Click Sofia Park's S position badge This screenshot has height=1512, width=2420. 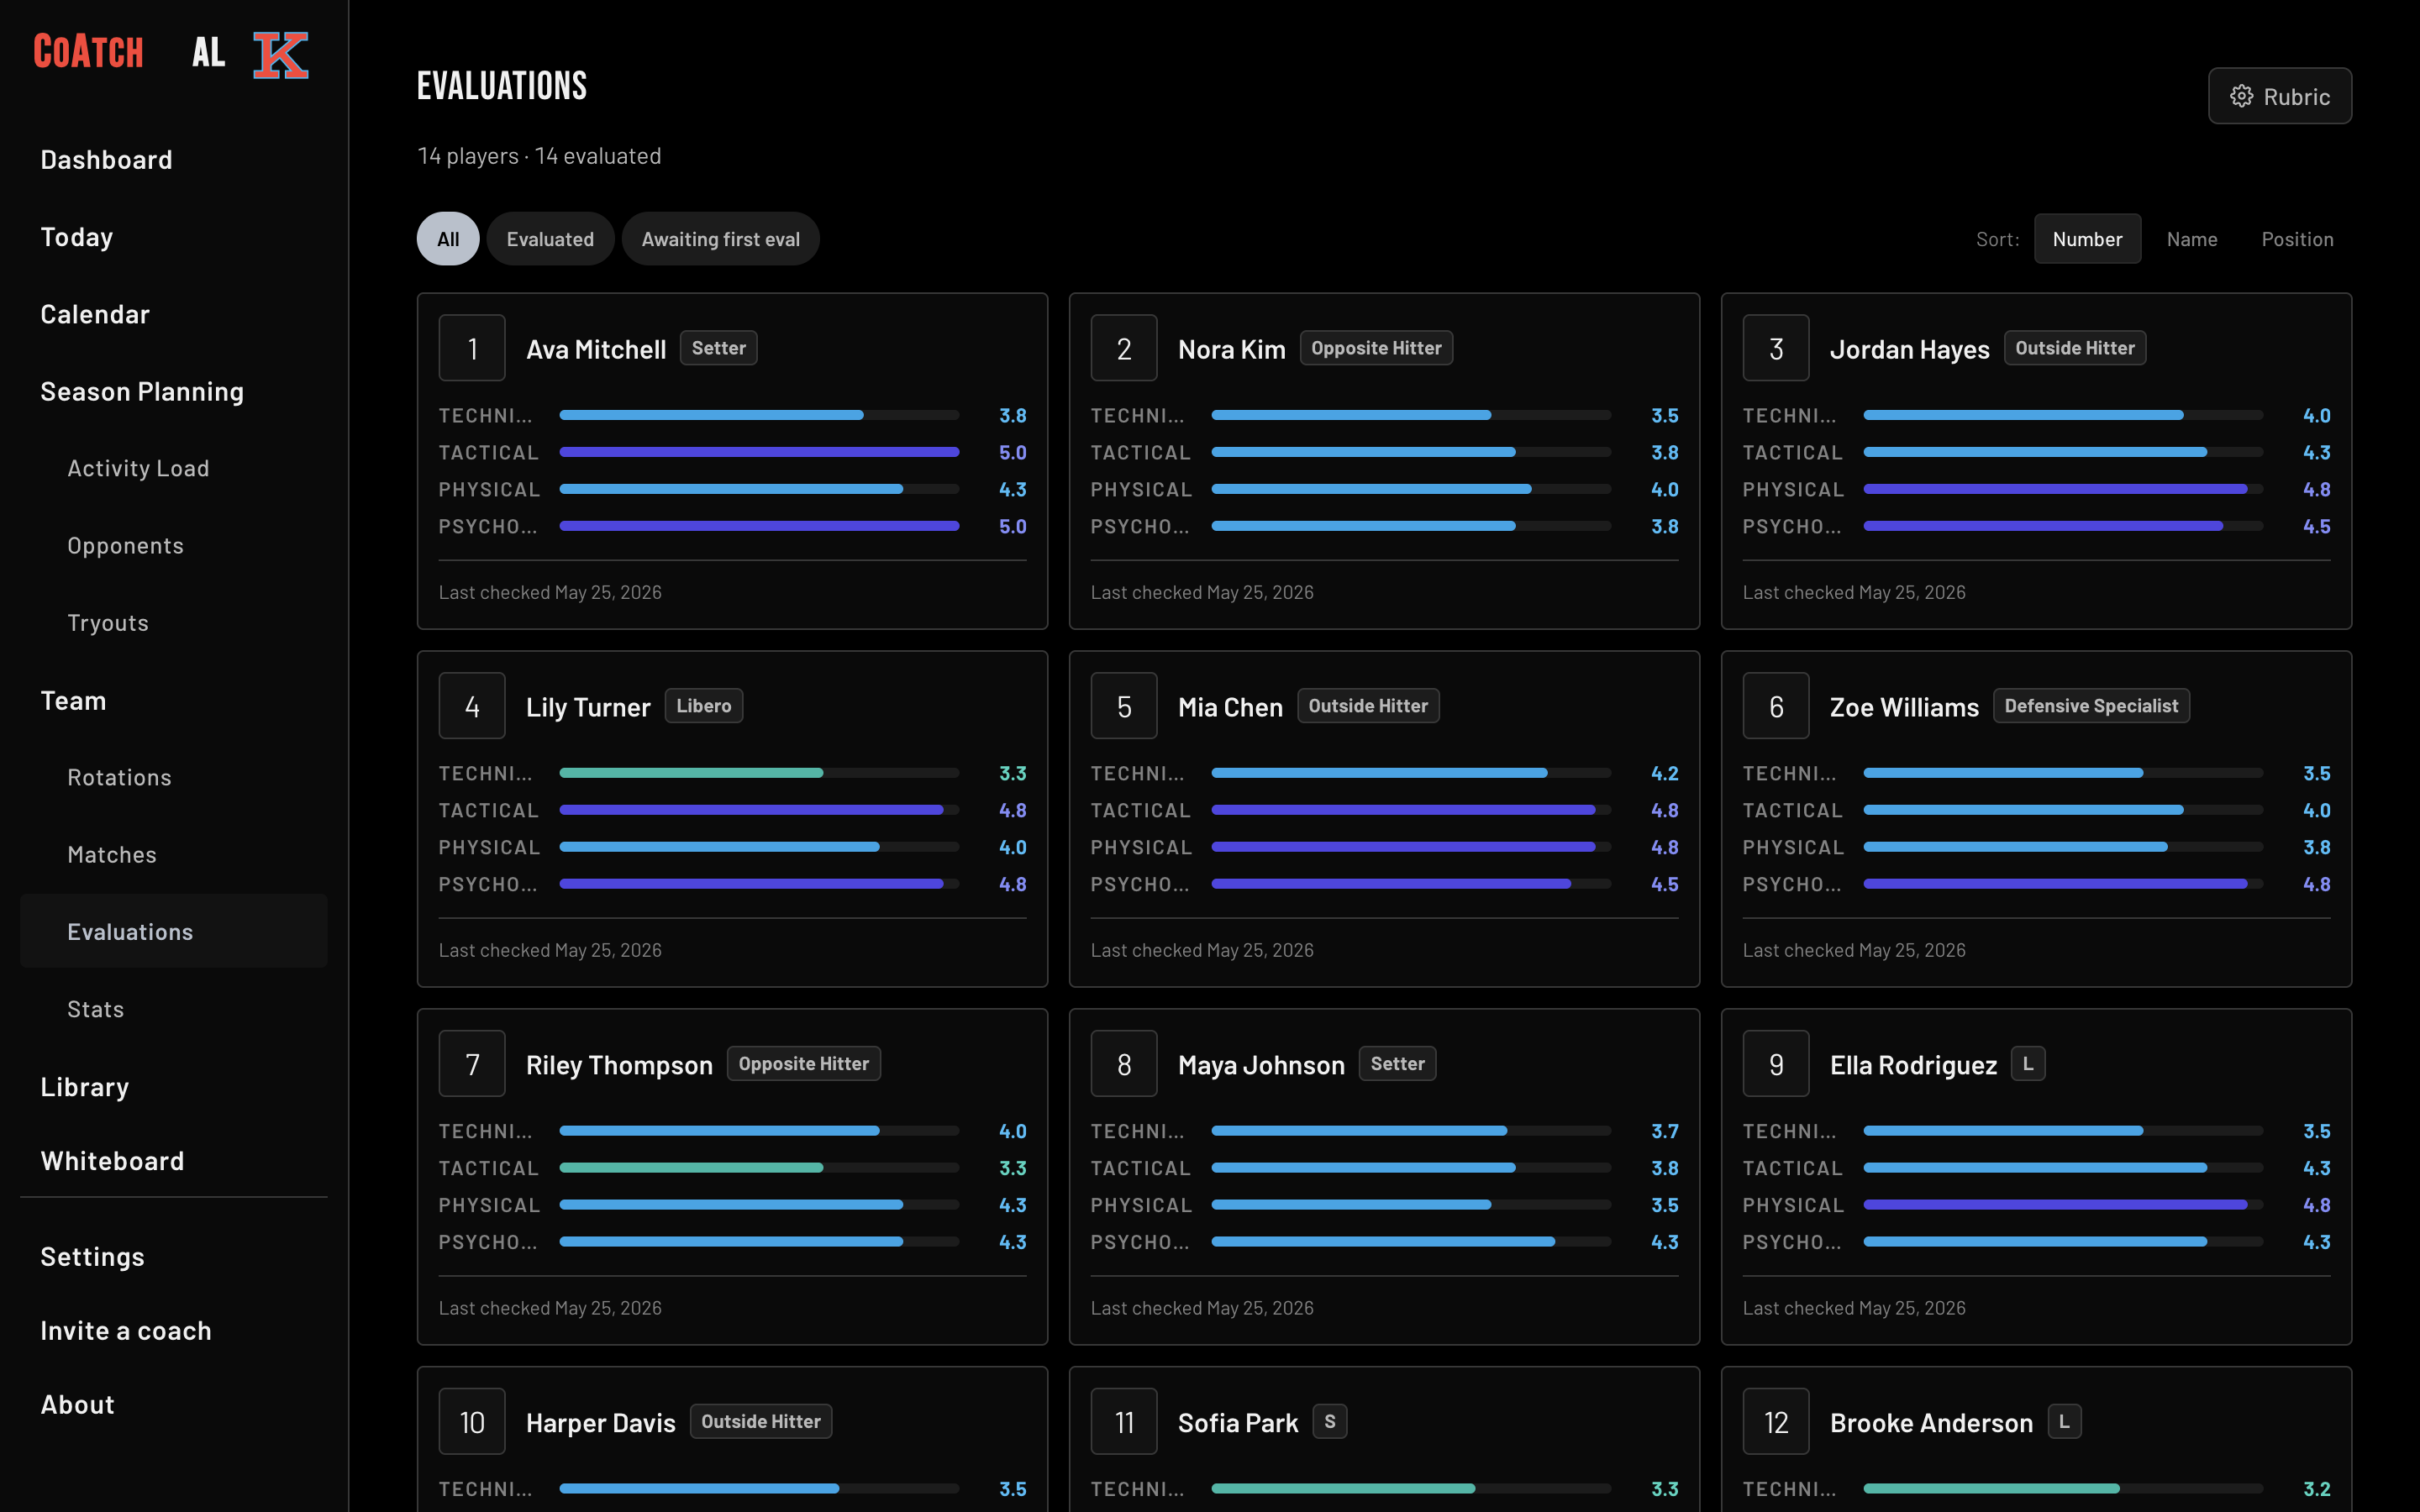[1329, 1422]
